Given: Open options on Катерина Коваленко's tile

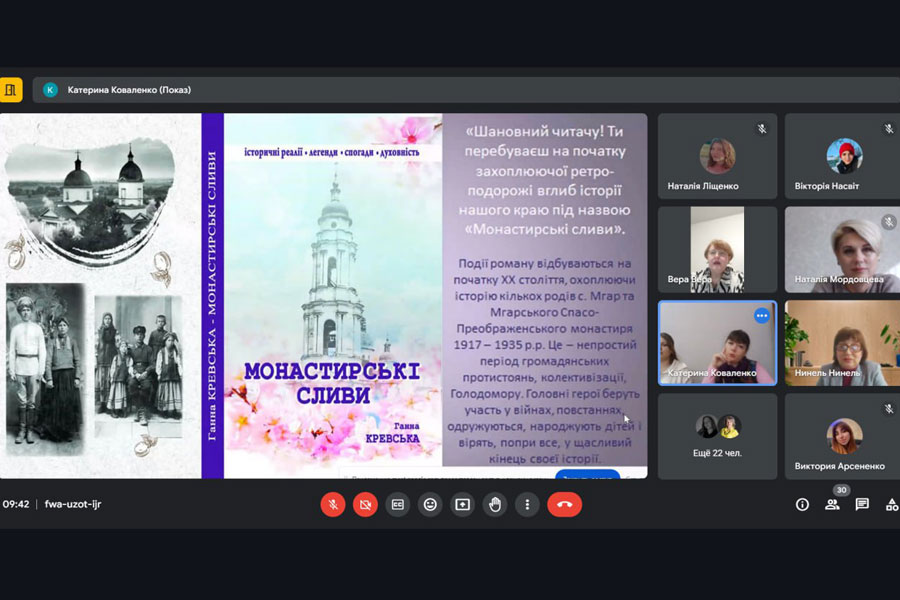Looking at the screenshot, I should click(762, 316).
